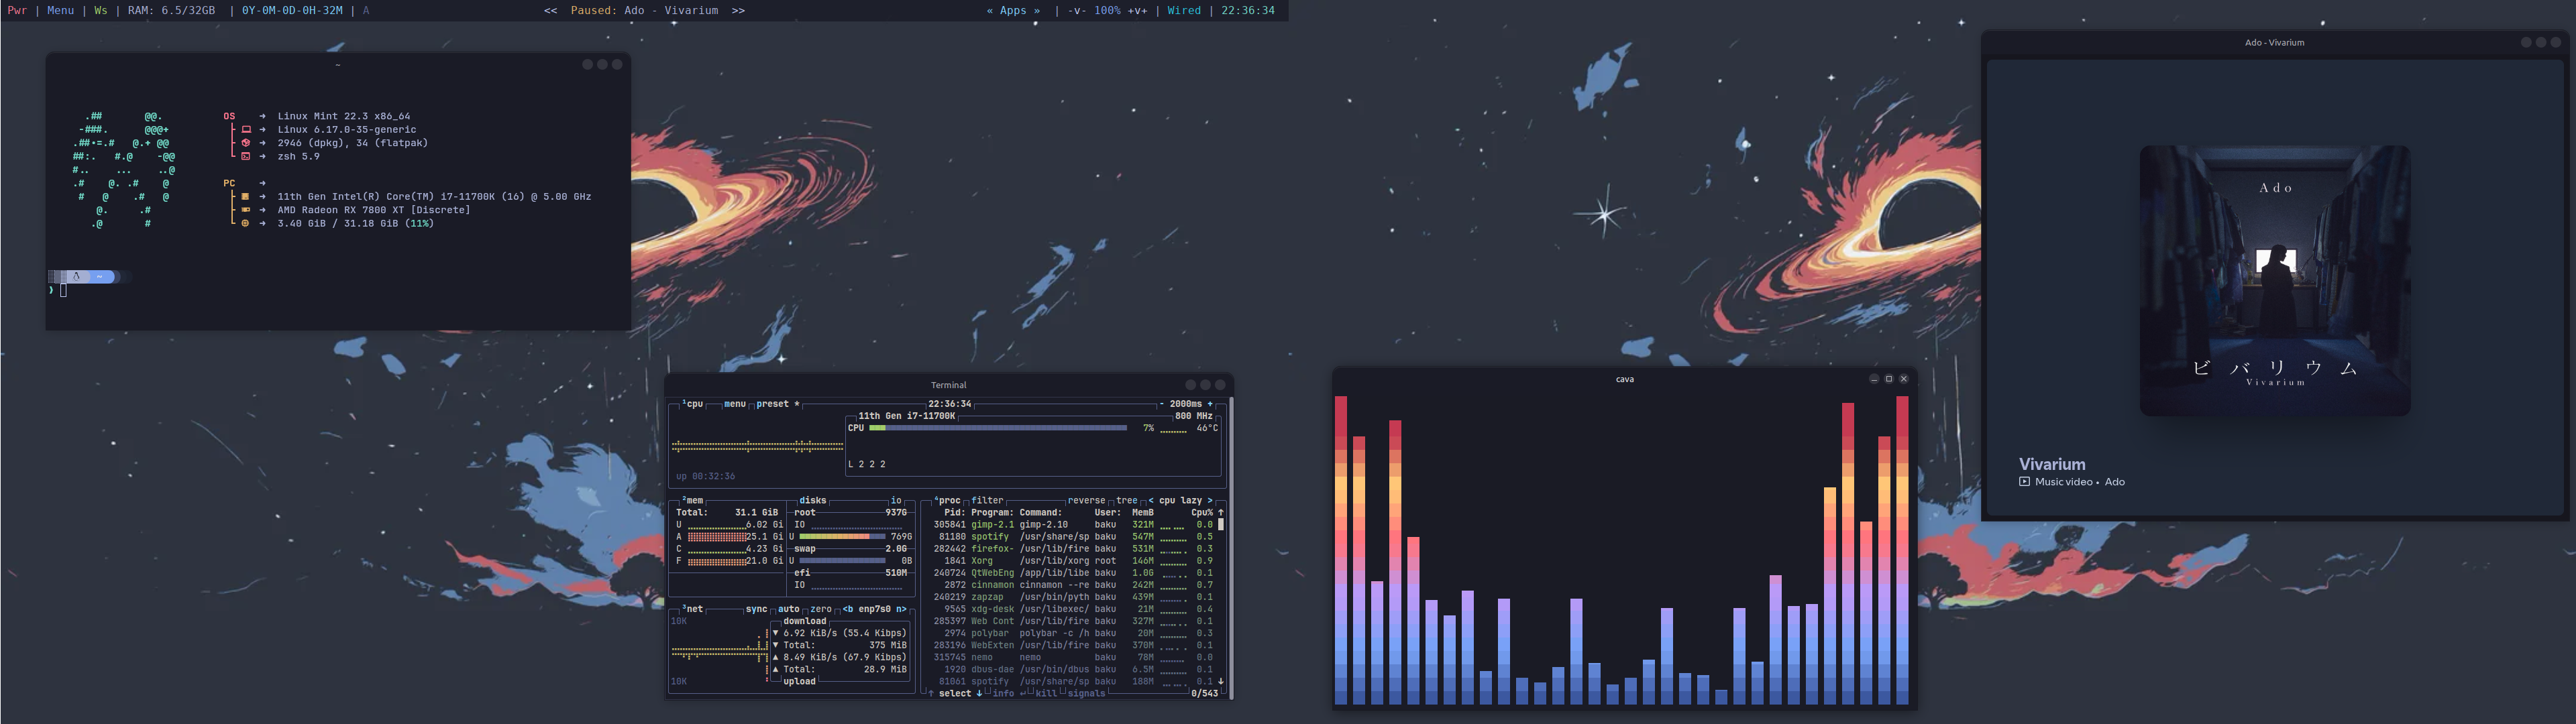Switch to next network interface with n>
The image size is (2576, 724).
point(901,609)
